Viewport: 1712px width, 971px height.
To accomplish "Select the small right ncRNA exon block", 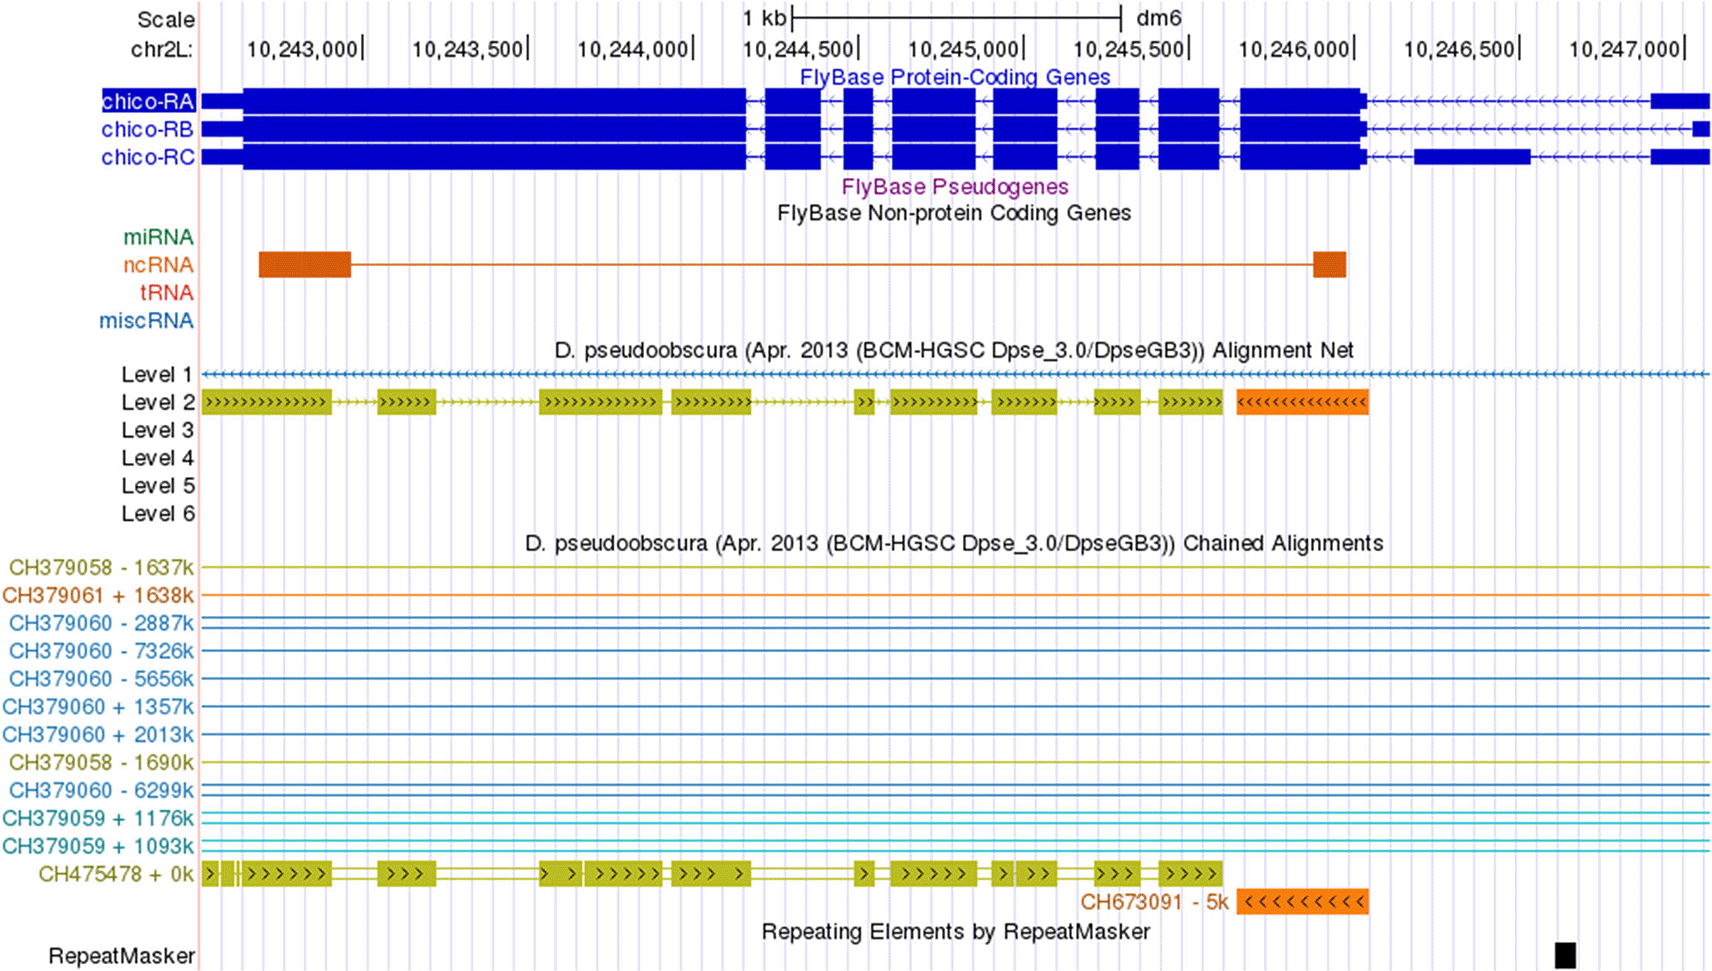I will [x=1329, y=265].
